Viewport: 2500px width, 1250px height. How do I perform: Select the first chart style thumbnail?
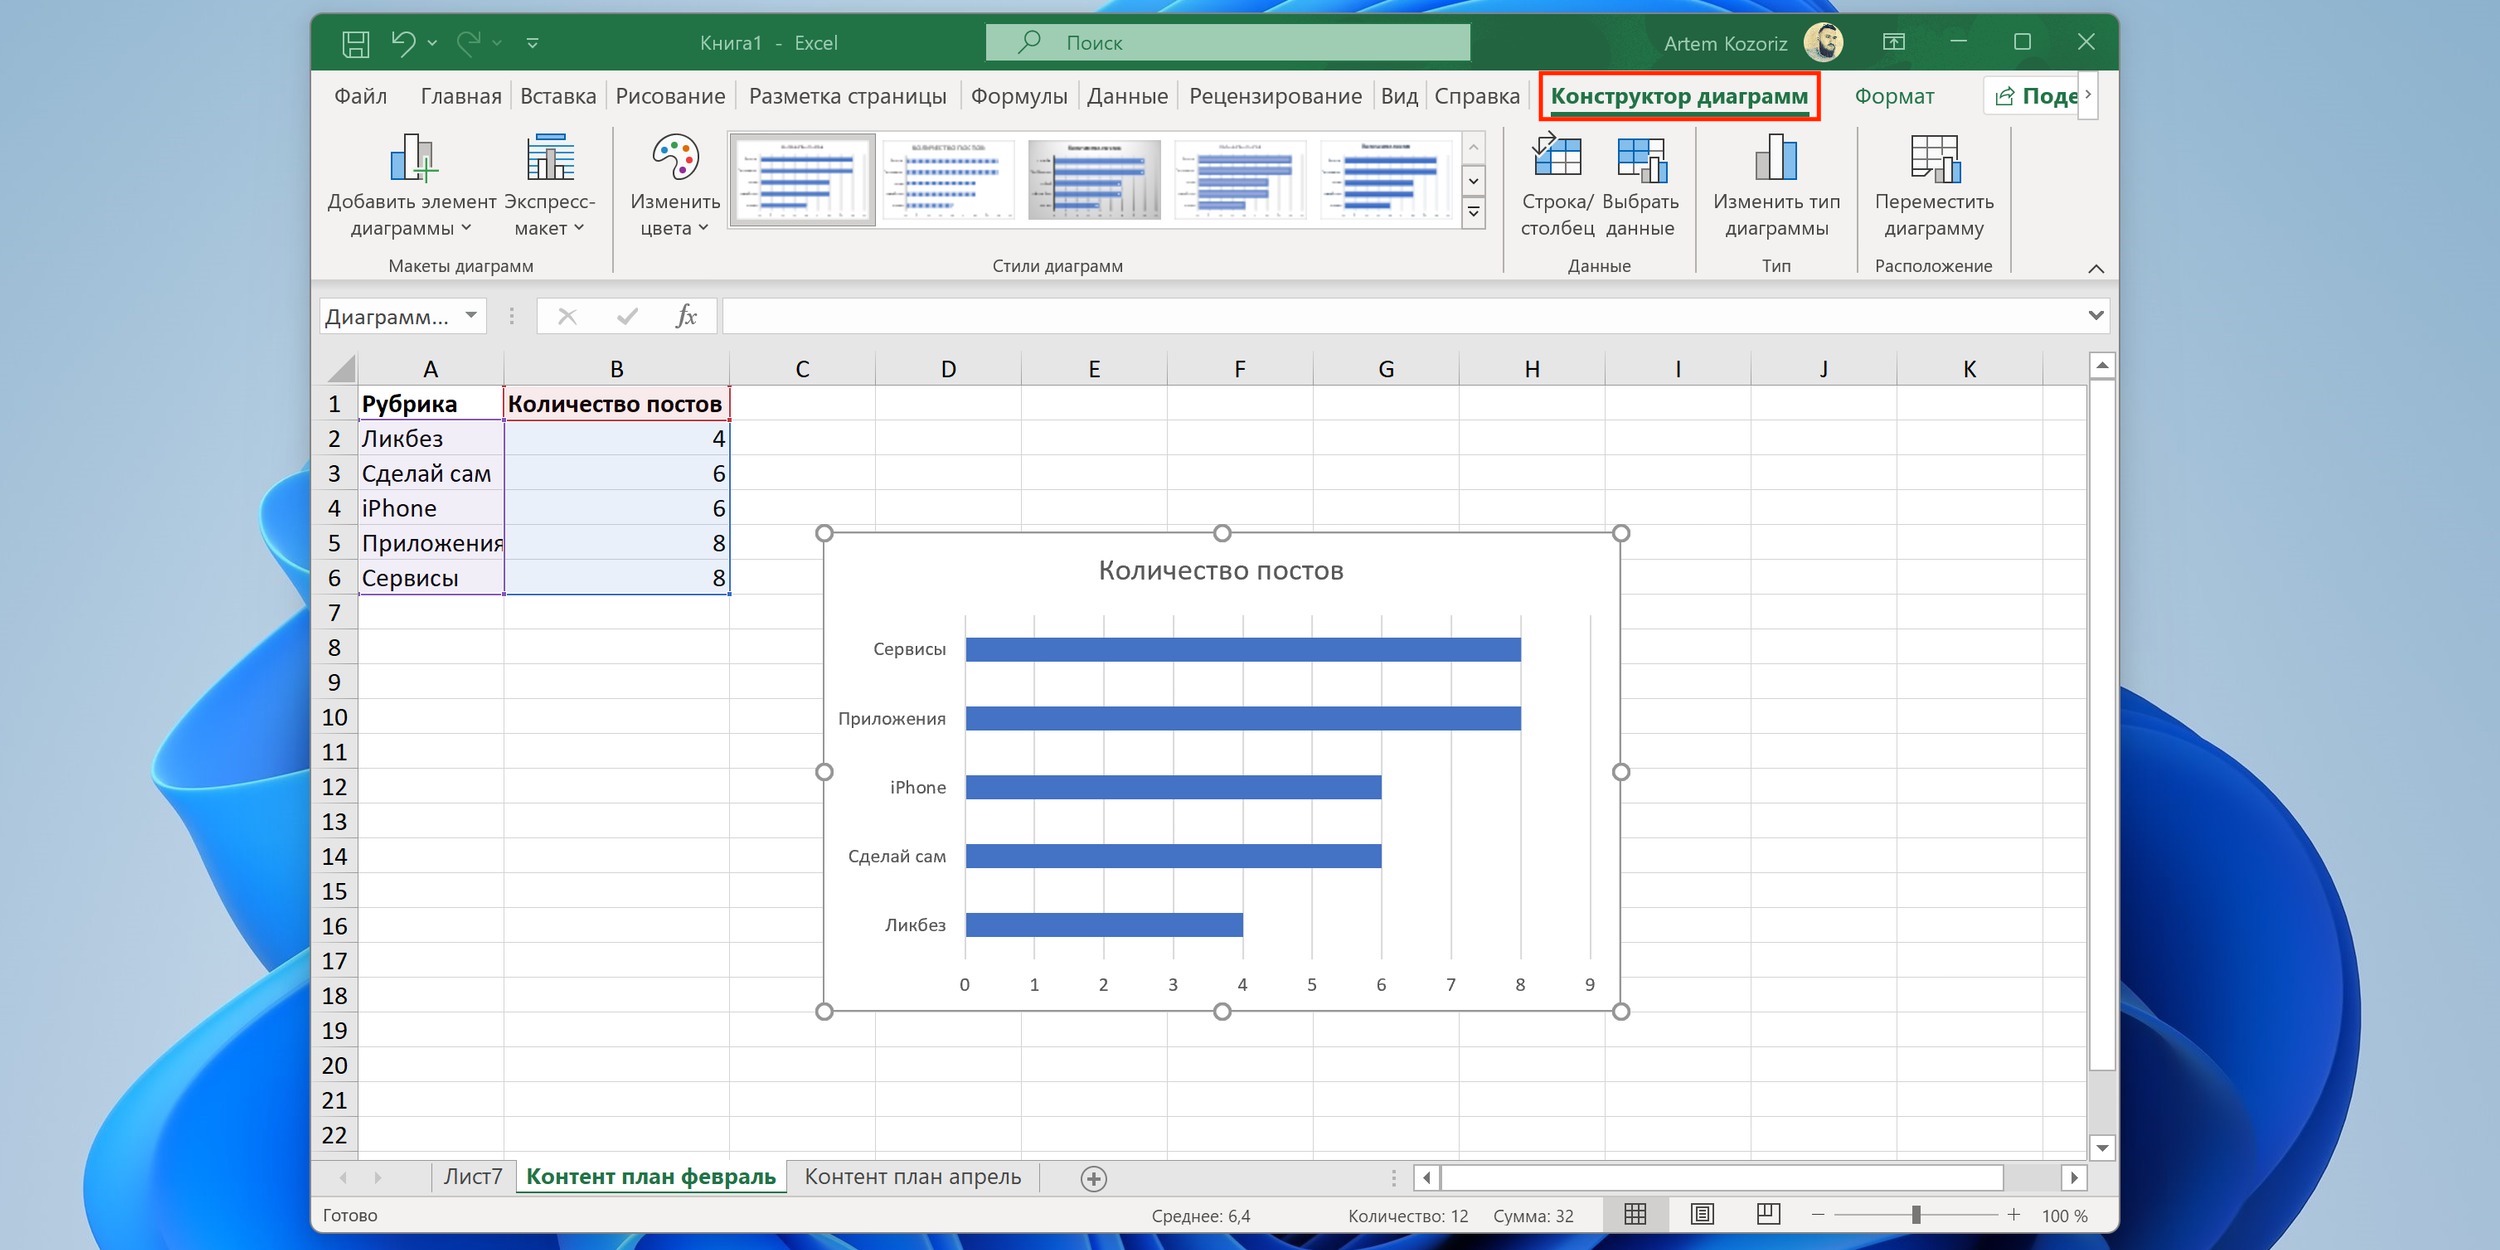click(802, 180)
